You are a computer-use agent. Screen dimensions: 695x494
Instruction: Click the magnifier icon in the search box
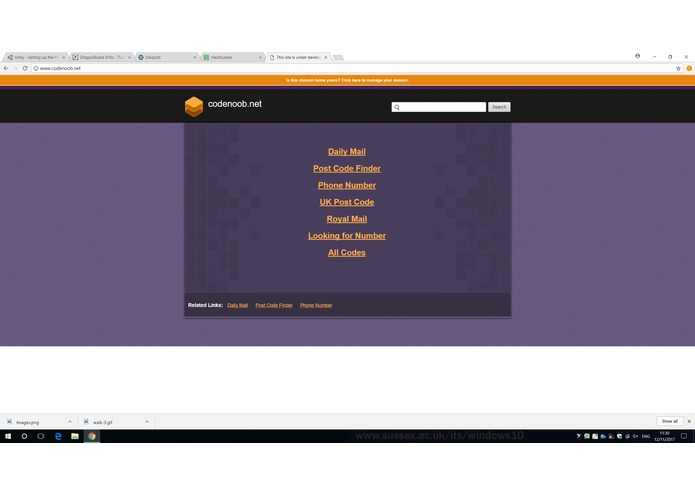[x=397, y=107]
